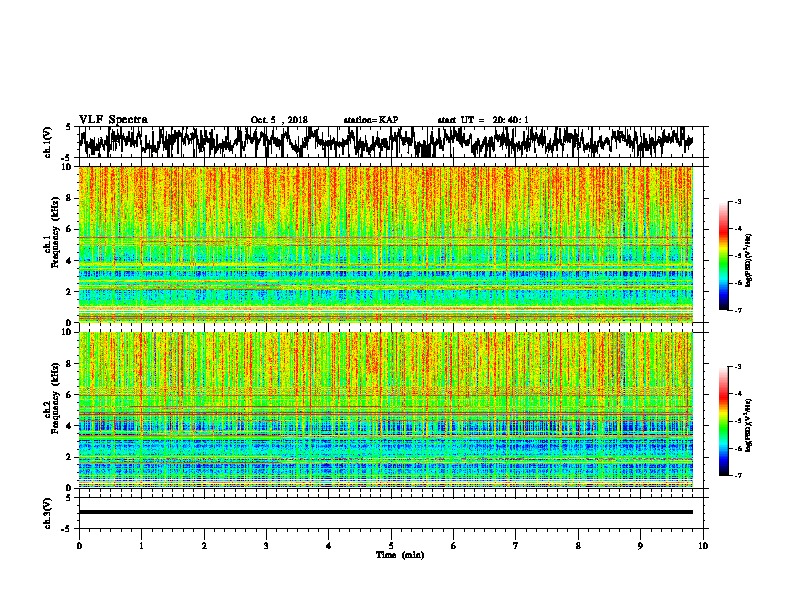Click the "2" frequency tick of ch.2 spectrogram
The width and height of the screenshot is (792, 612).
tap(69, 456)
